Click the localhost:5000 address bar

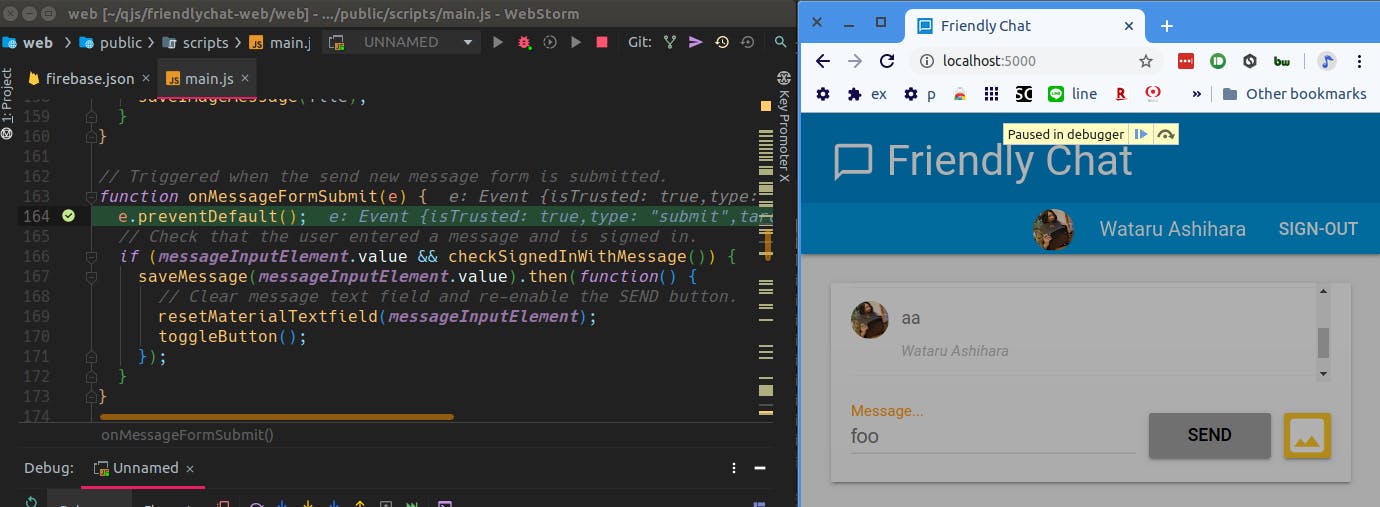point(1035,61)
